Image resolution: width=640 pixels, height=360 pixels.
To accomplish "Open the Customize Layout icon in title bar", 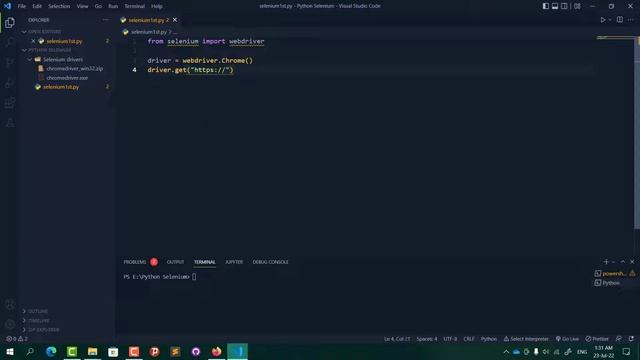I will tap(577, 6).
